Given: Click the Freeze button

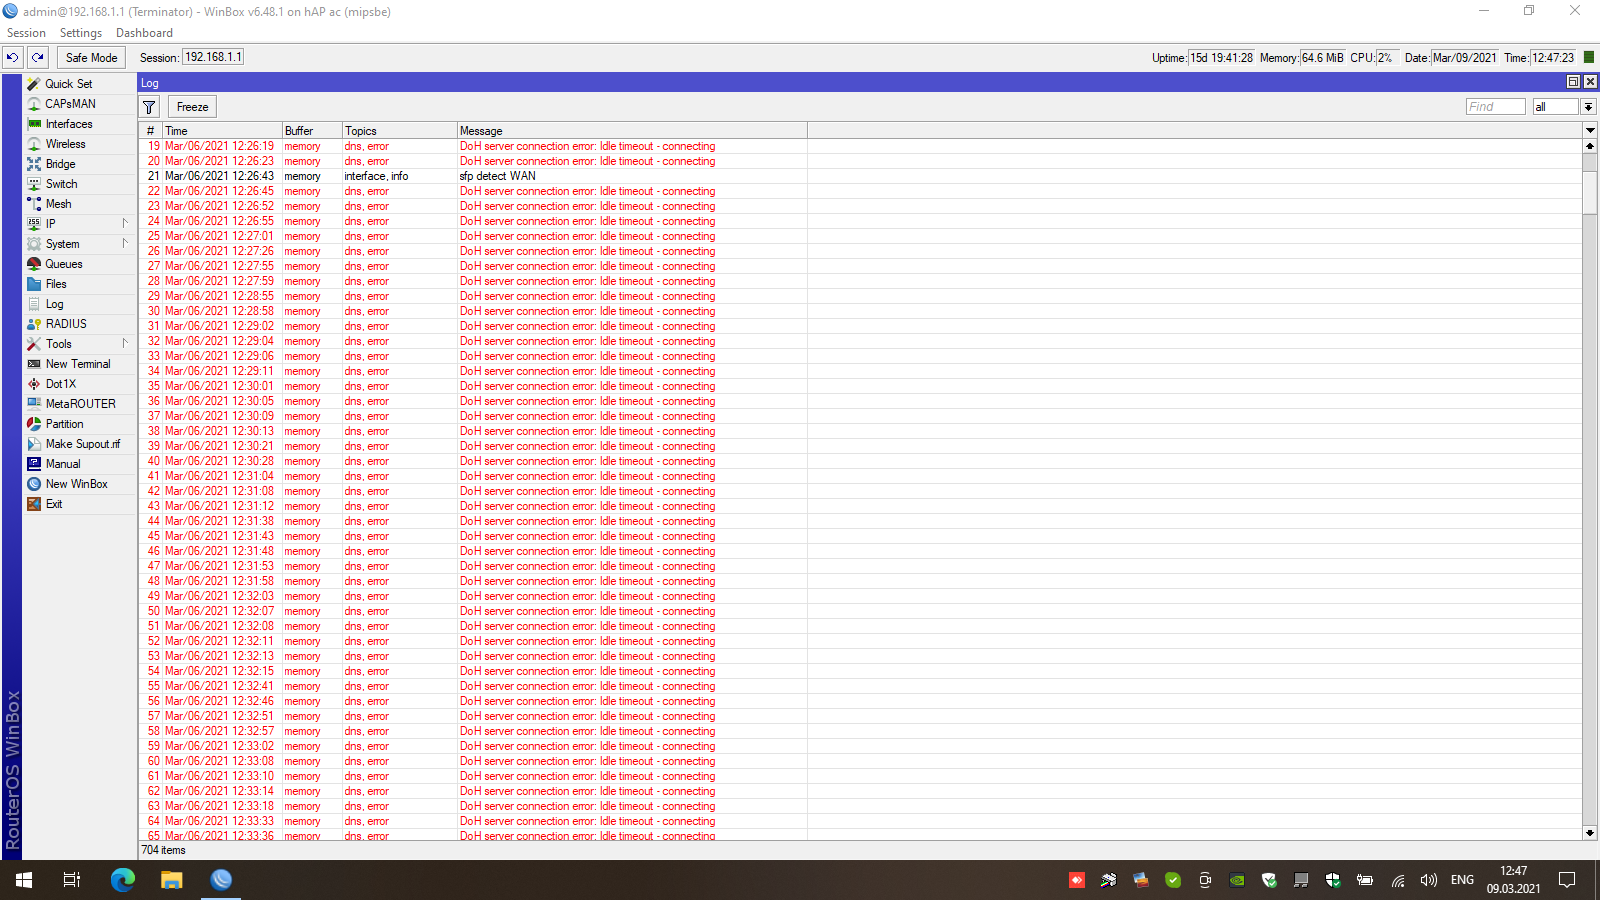Looking at the screenshot, I should [192, 107].
